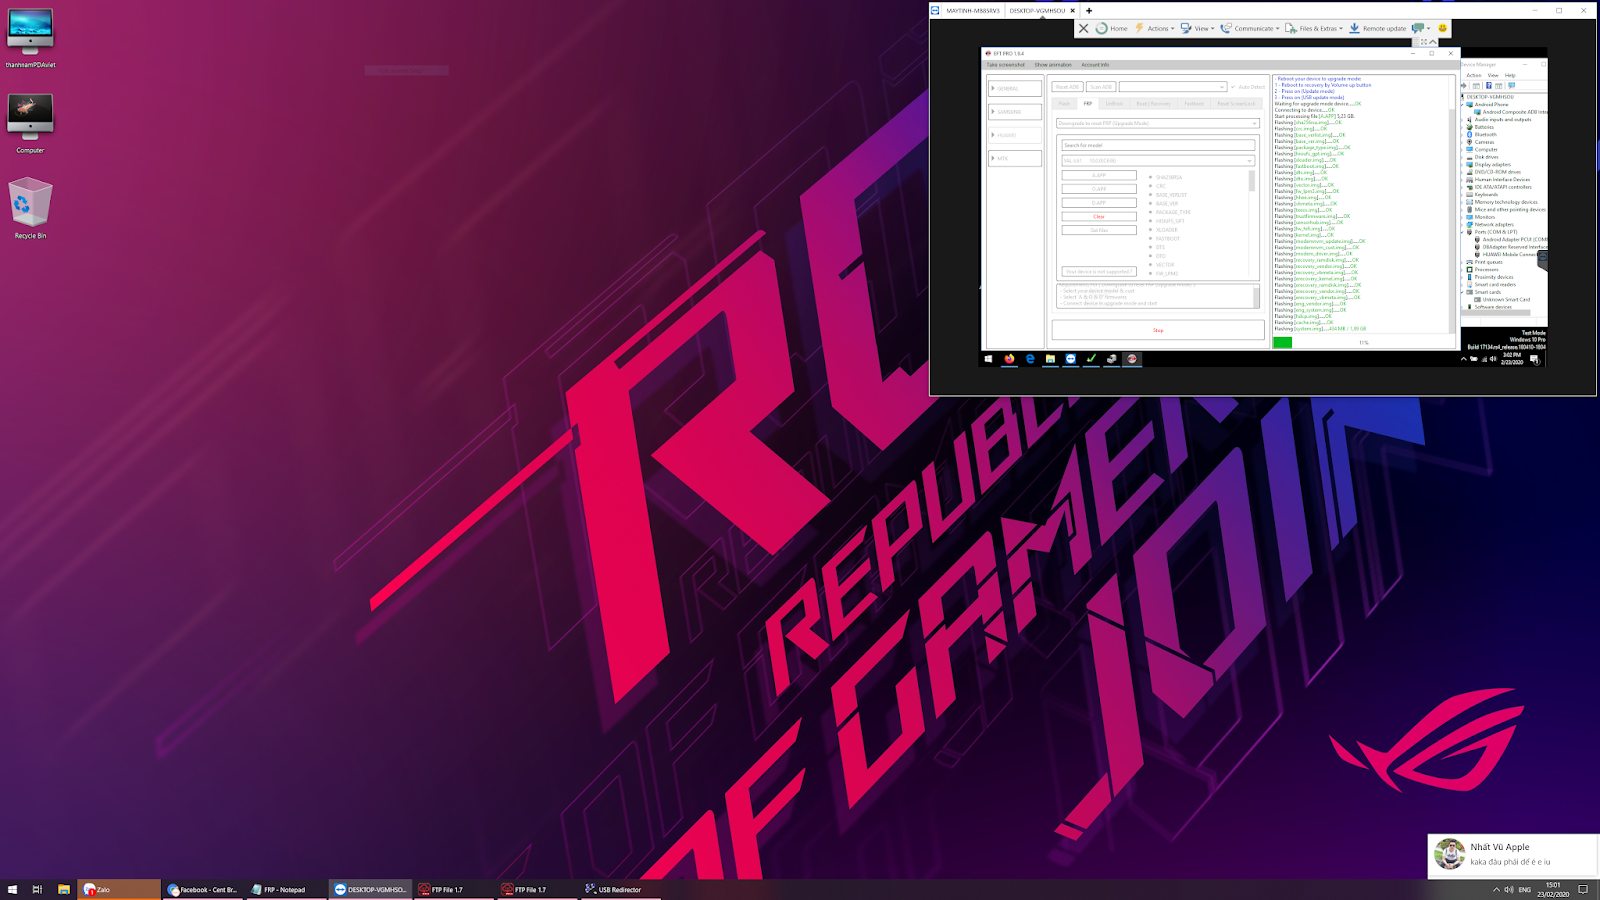Expand the GENERAL section in EFT Pro
This screenshot has width=1600, height=900.
pyautogui.click(x=1015, y=88)
